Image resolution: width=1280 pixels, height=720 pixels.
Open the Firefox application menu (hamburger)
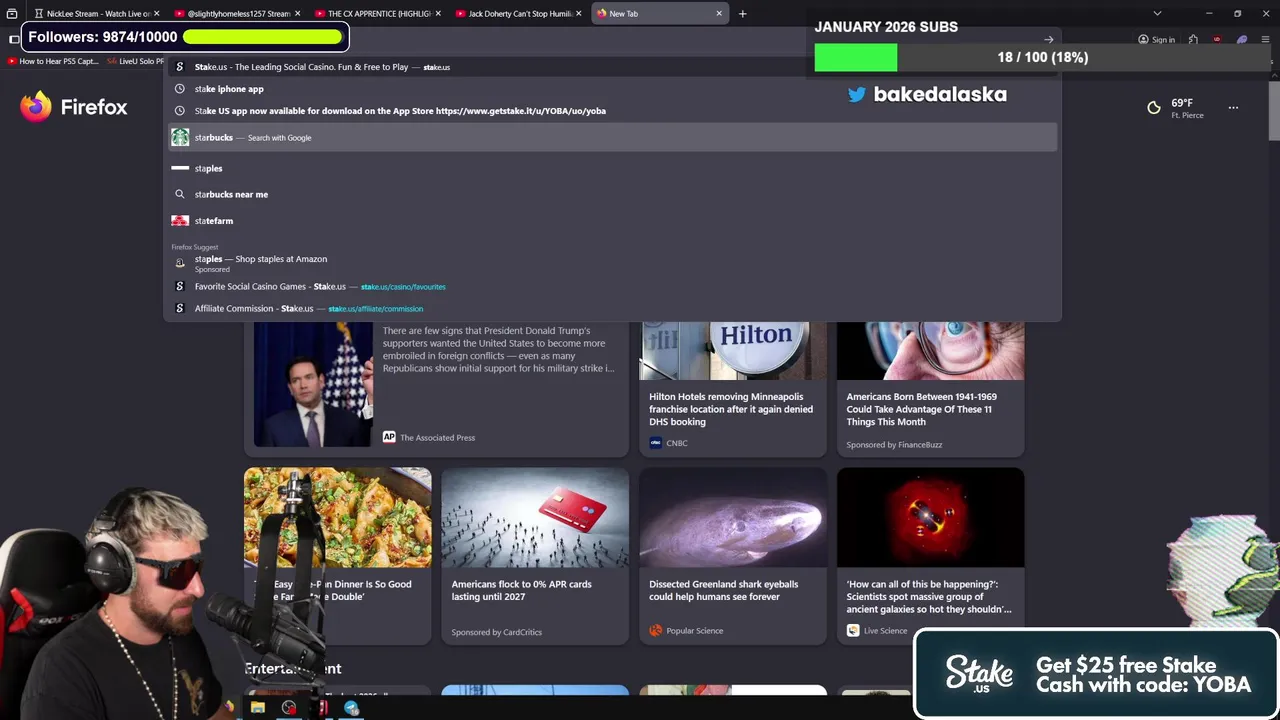click(1265, 40)
